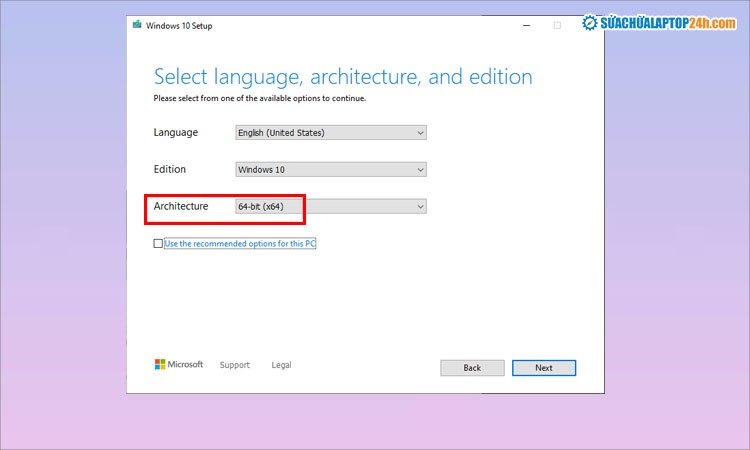The image size is (750, 450).
Task: Close the Windows 10 Setup window
Action: click(x=586, y=25)
